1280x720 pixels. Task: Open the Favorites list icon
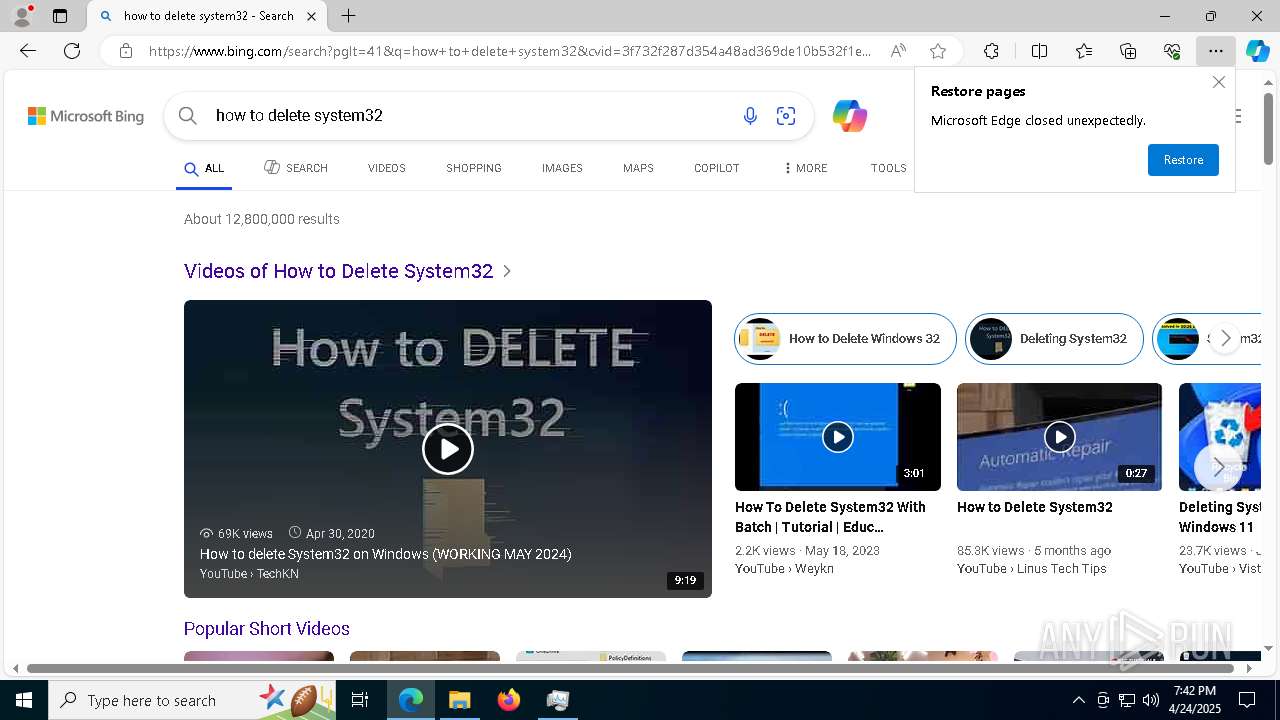1084,51
